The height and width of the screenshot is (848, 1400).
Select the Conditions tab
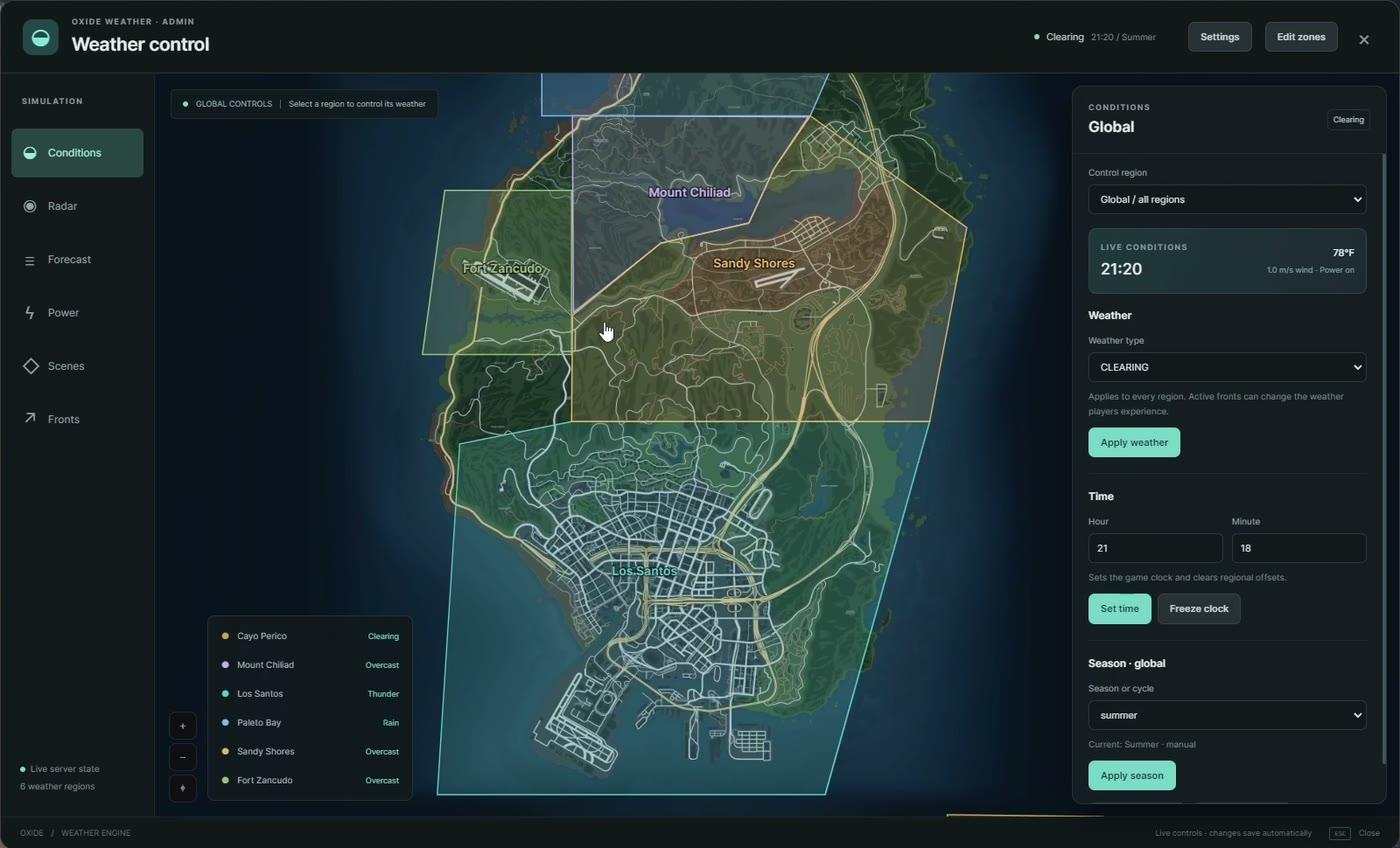[x=77, y=153]
